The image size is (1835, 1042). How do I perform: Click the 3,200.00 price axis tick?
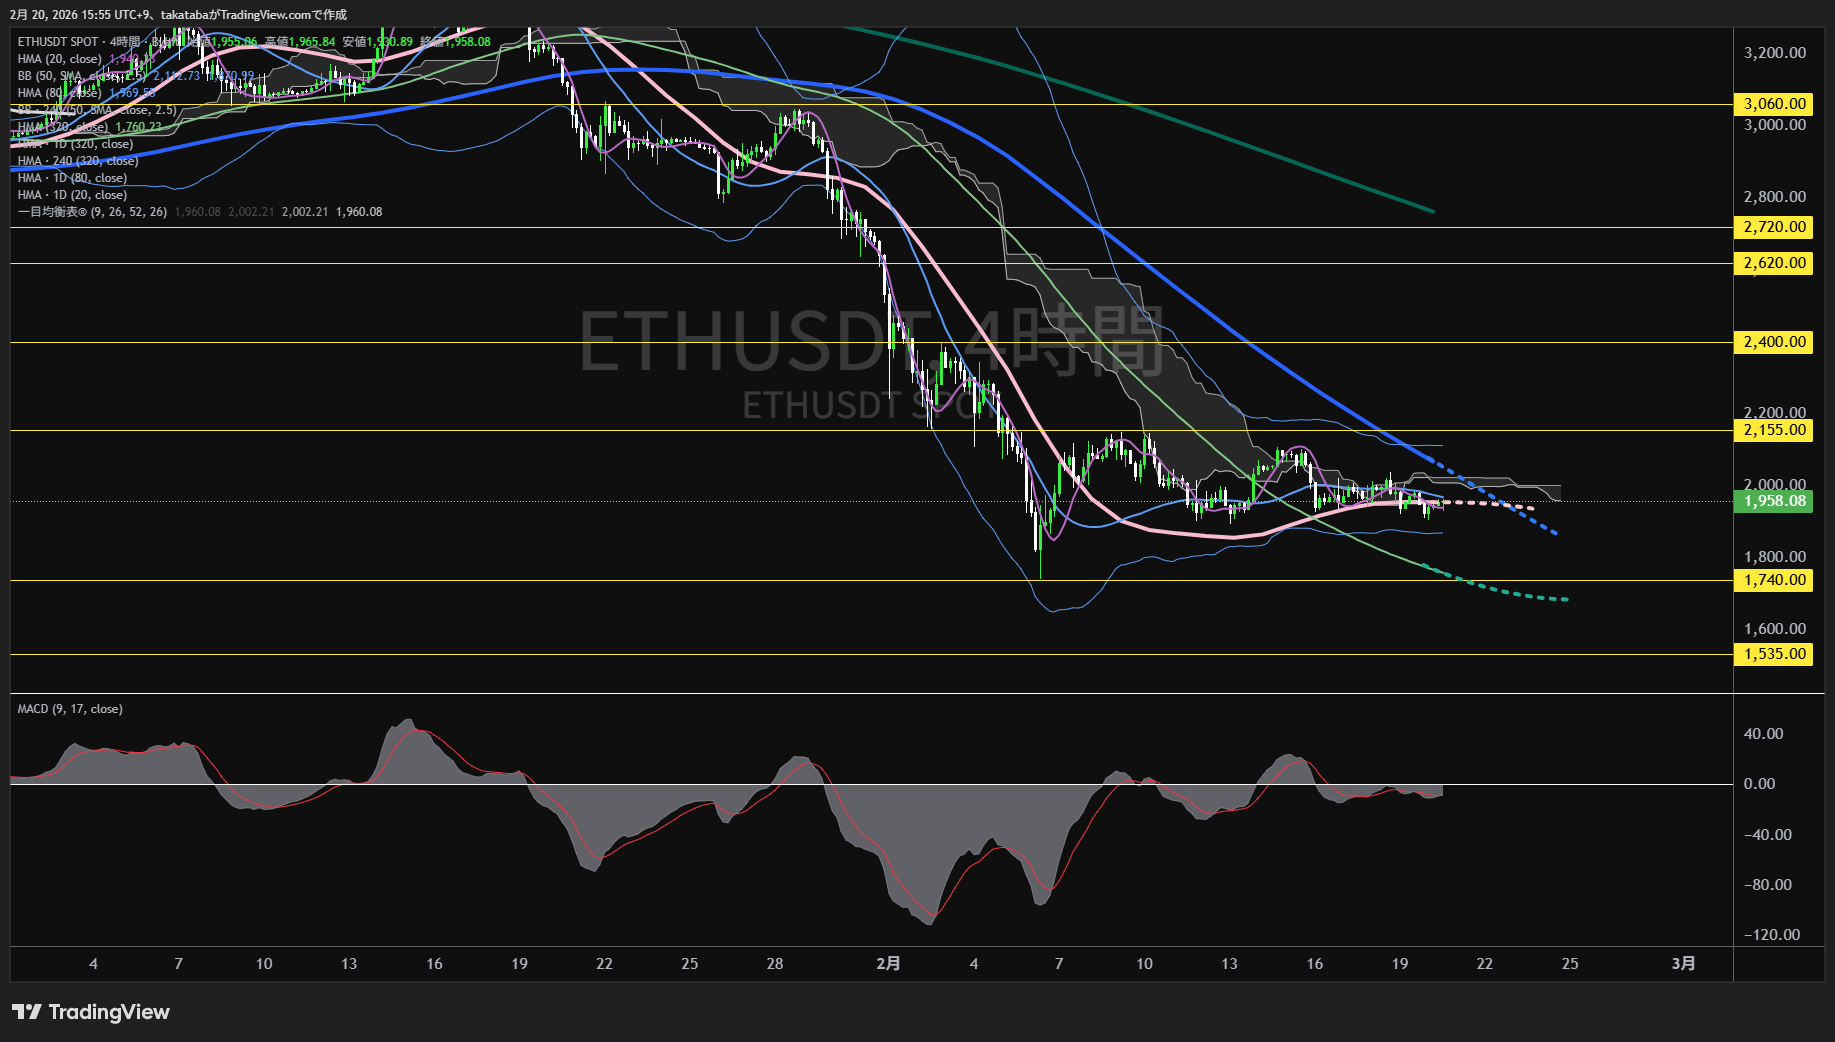click(1775, 53)
